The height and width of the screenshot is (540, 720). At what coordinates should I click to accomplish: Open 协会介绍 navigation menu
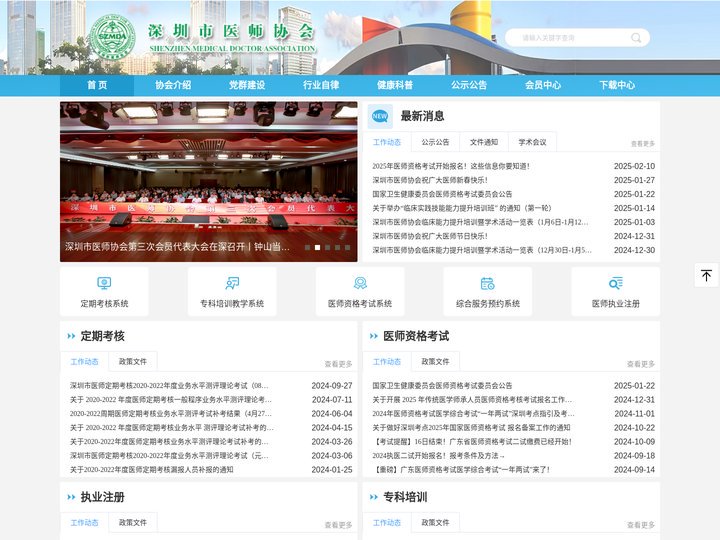tap(173, 85)
